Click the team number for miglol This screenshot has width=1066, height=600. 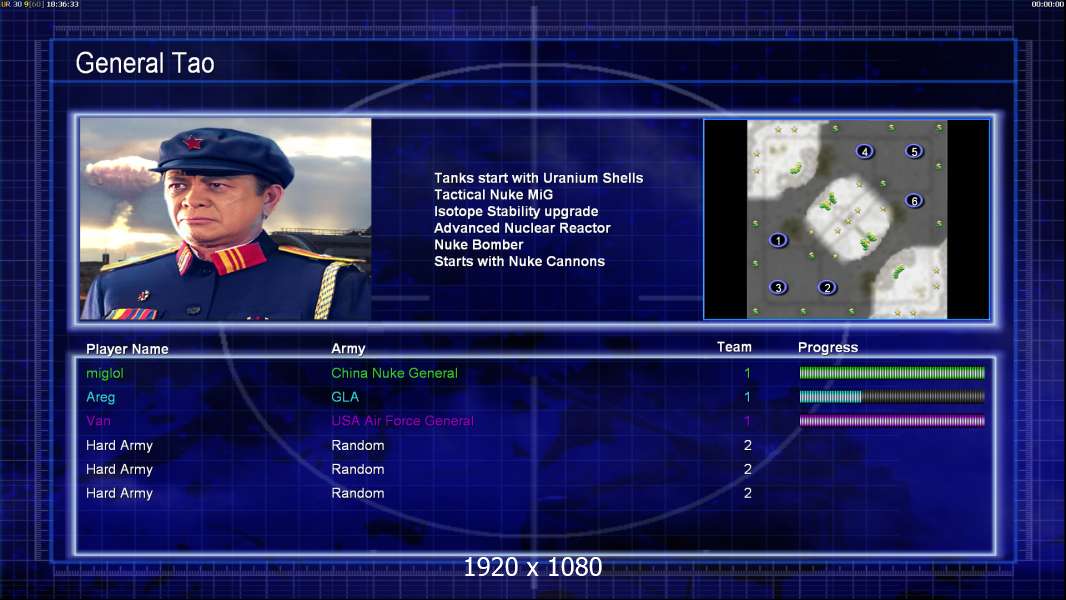click(747, 373)
